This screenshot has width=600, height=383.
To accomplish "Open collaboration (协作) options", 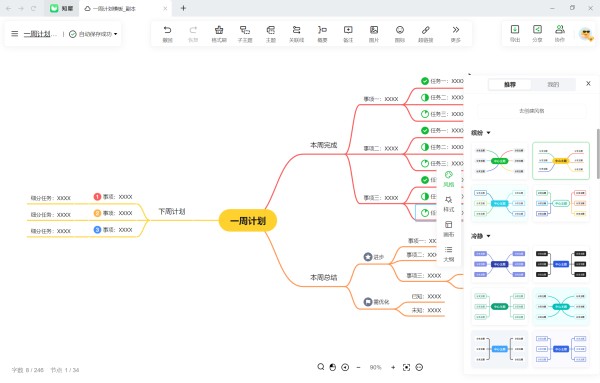I will click(x=560, y=33).
